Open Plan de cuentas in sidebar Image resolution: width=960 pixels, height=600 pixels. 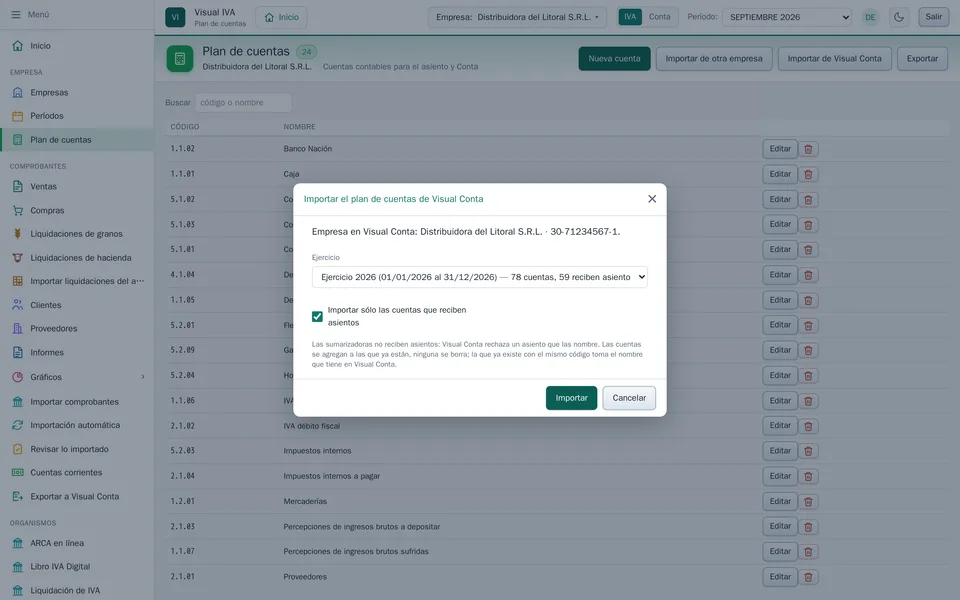pos(77,140)
